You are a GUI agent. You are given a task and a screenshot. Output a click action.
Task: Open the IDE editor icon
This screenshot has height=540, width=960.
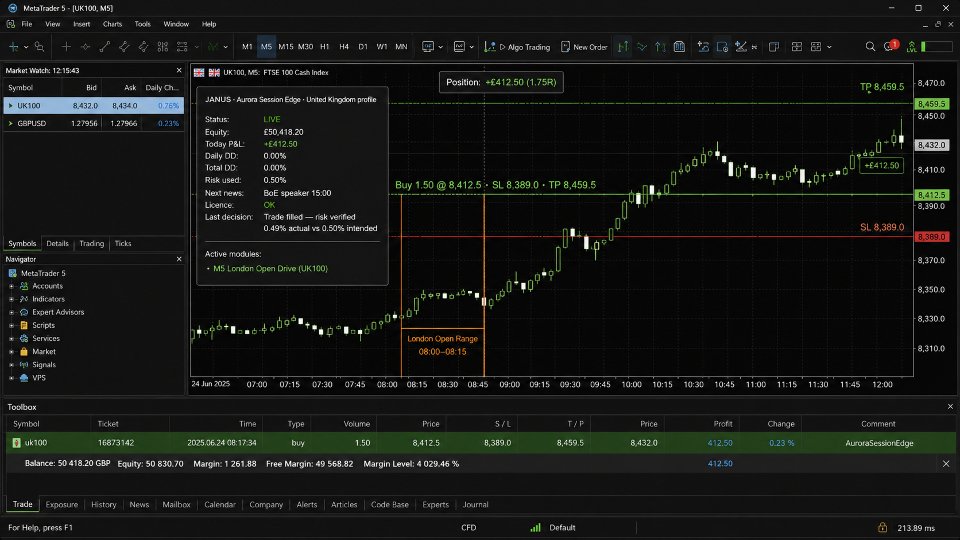coord(428,47)
